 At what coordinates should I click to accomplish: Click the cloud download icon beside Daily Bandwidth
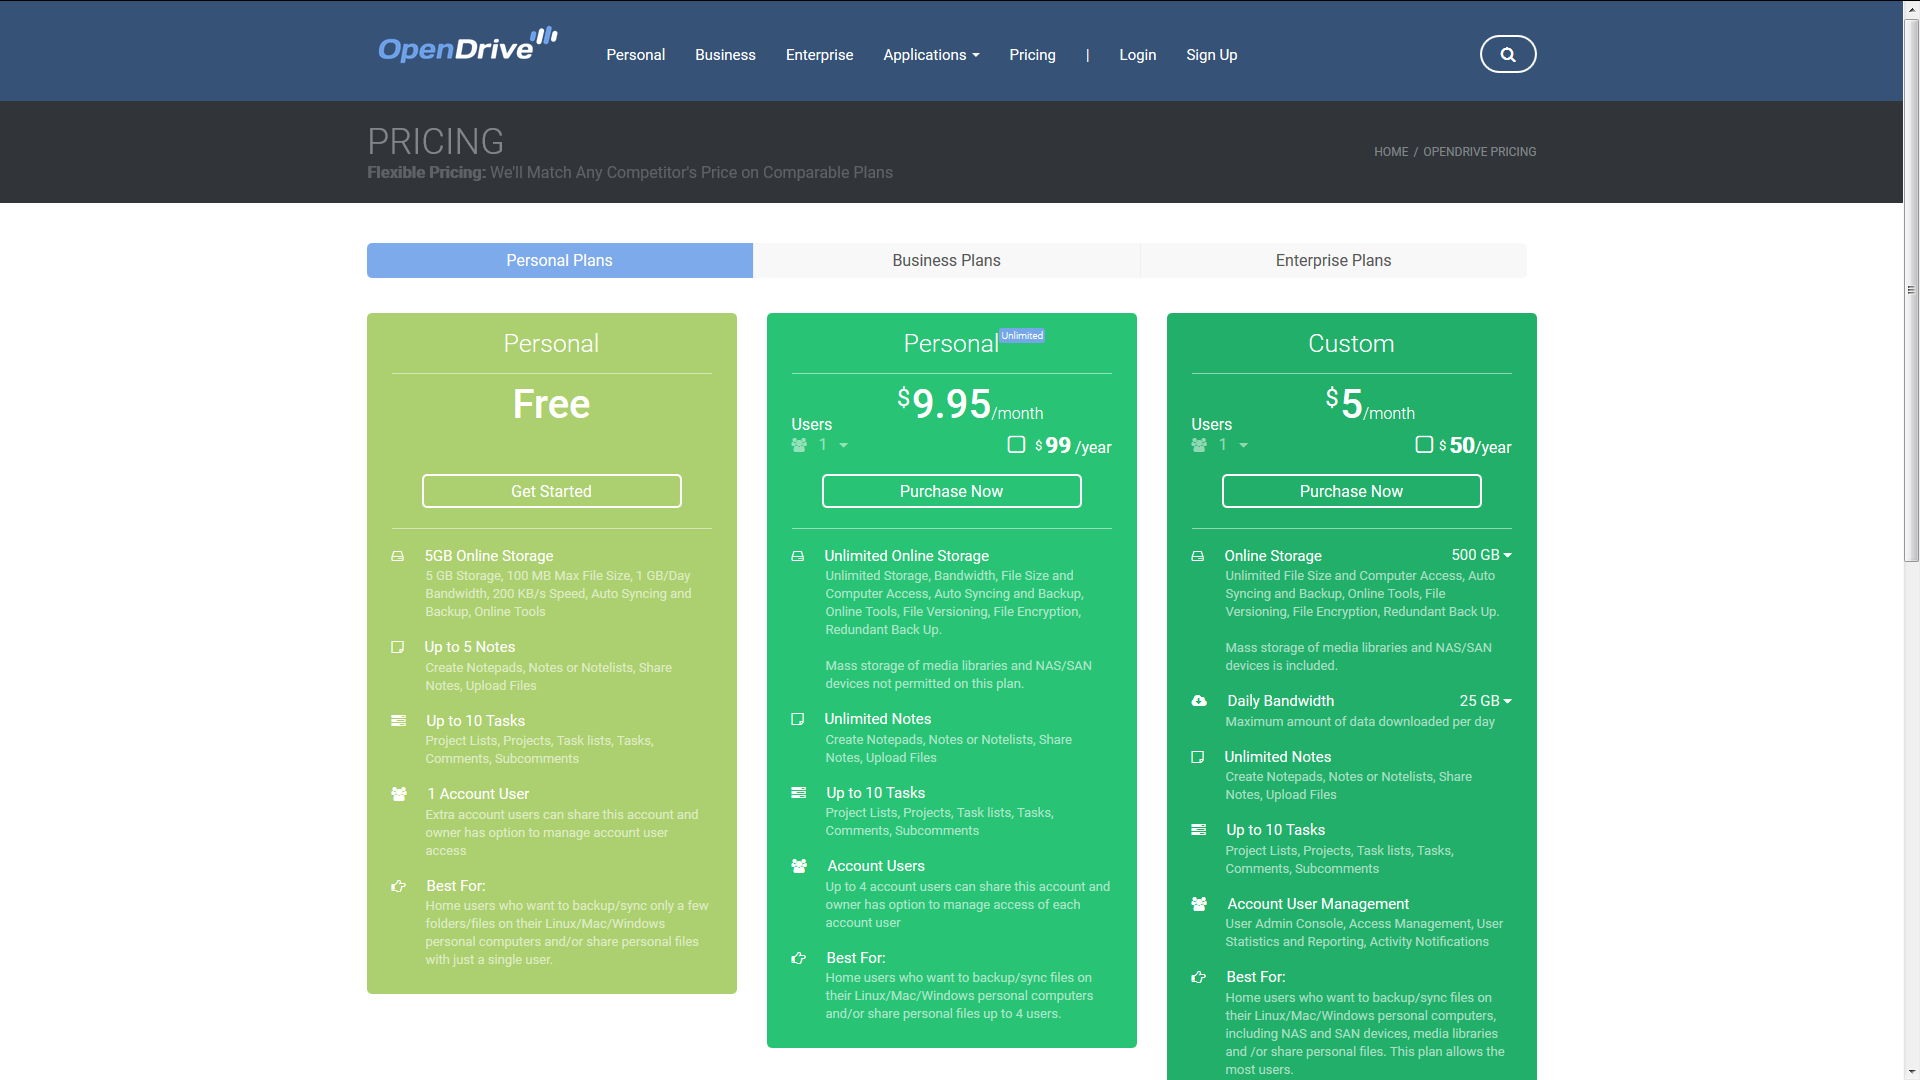1199,701
